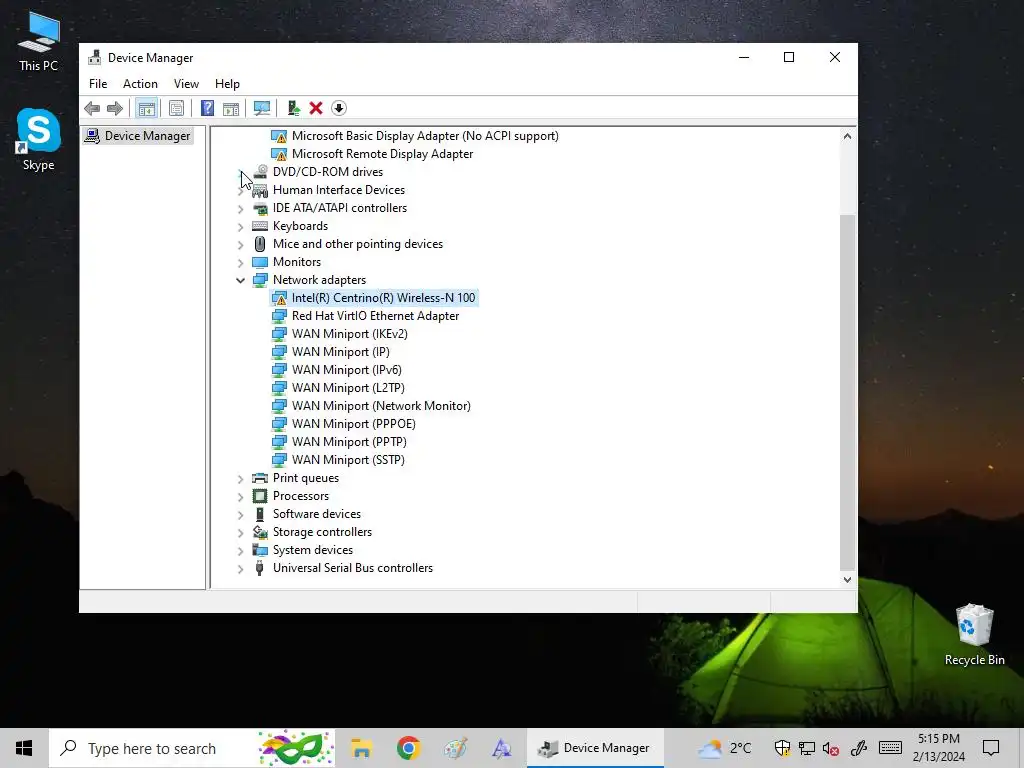
Task: Expand IDE ATA/ATAPI controllers chevron
Action: [x=240, y=209]
